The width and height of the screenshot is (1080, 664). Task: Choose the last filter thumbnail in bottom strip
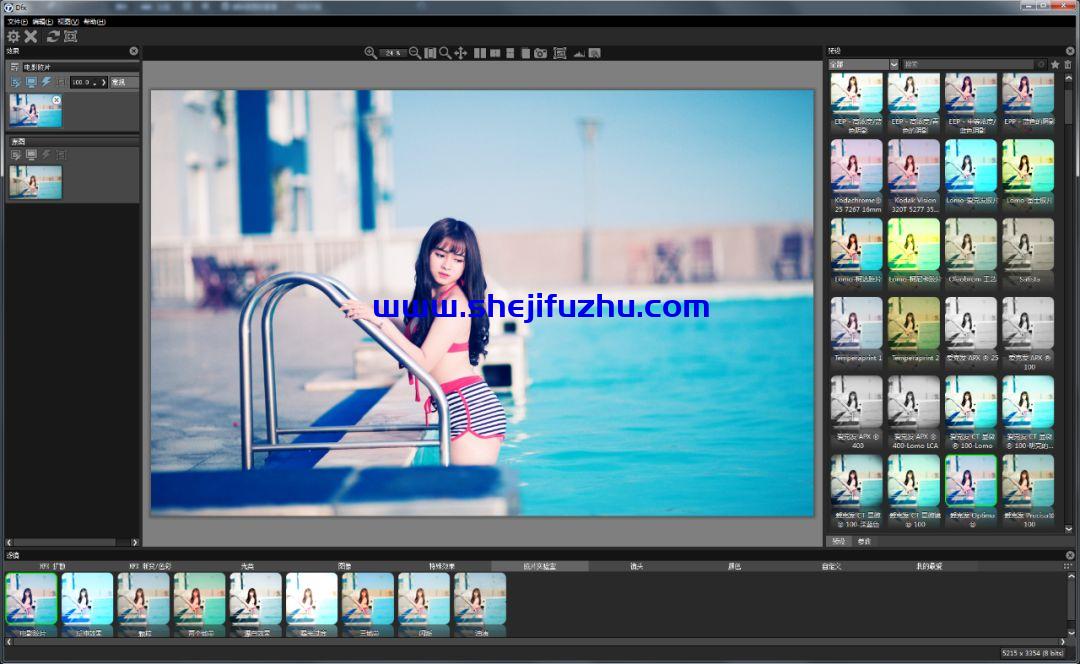coord(480,599)
